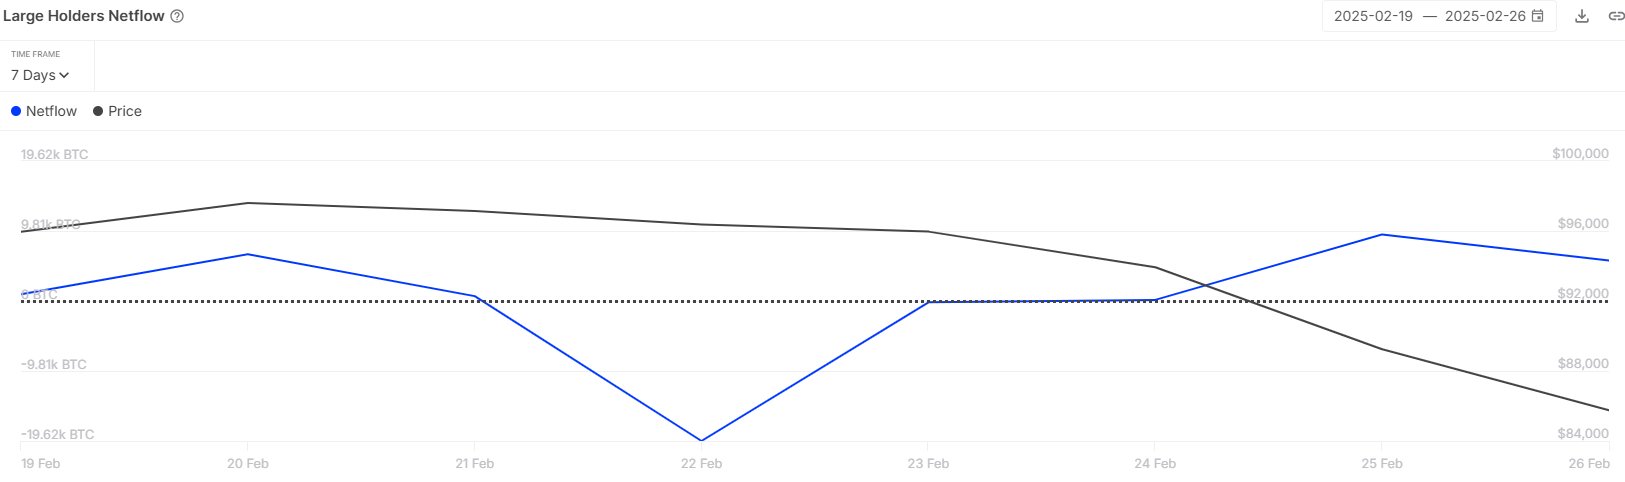This screenshot has width=1625, height=482.
Task: Click the Netflow peak on 25 Feb
Action: [1381, 235]
